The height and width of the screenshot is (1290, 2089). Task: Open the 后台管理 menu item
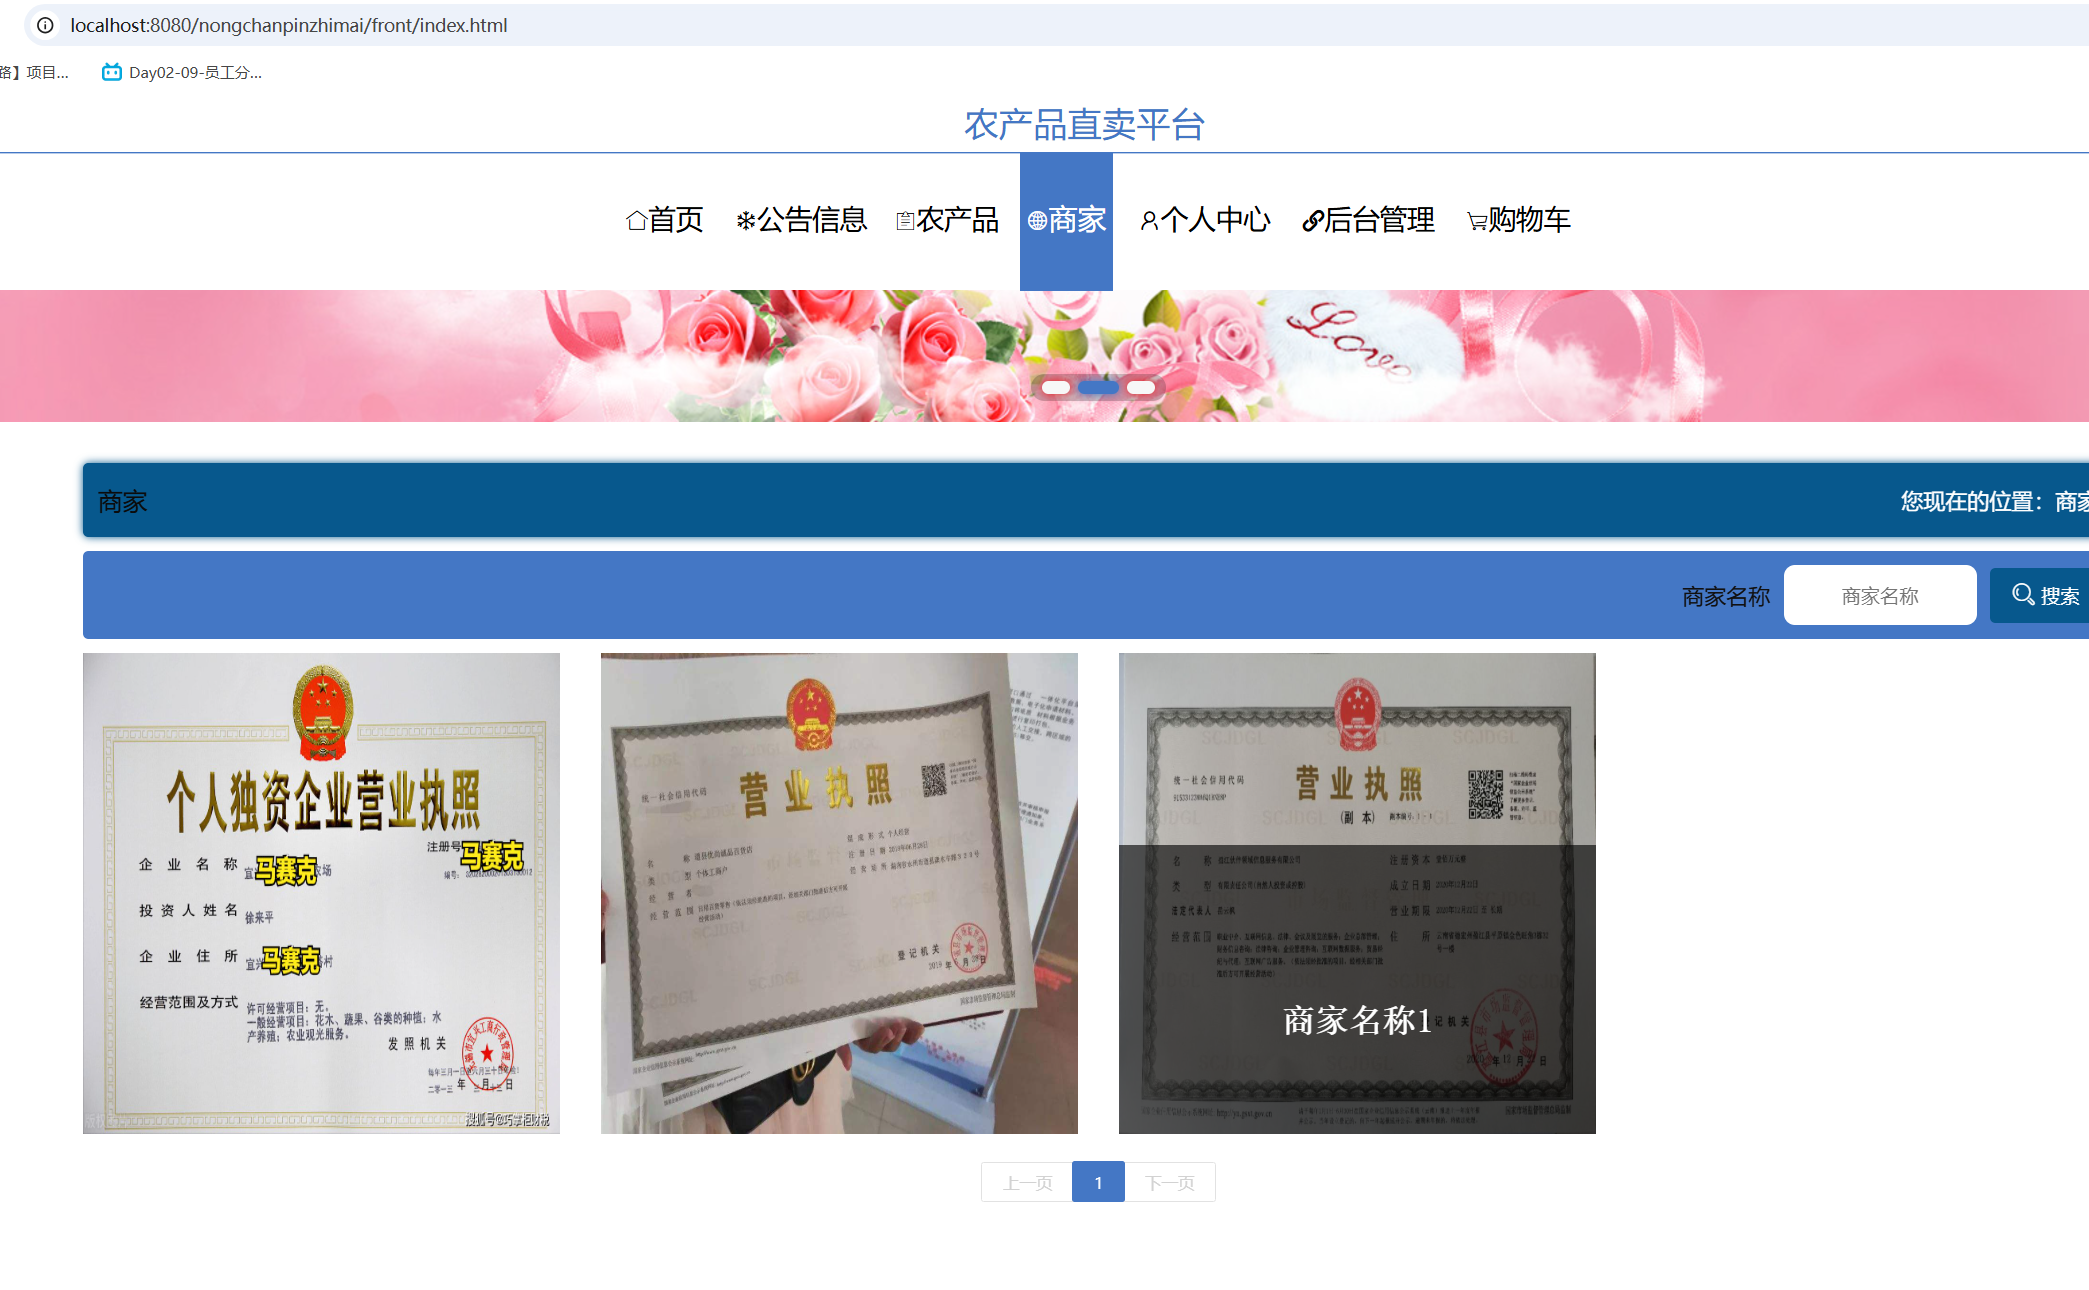coord(1369,220)
